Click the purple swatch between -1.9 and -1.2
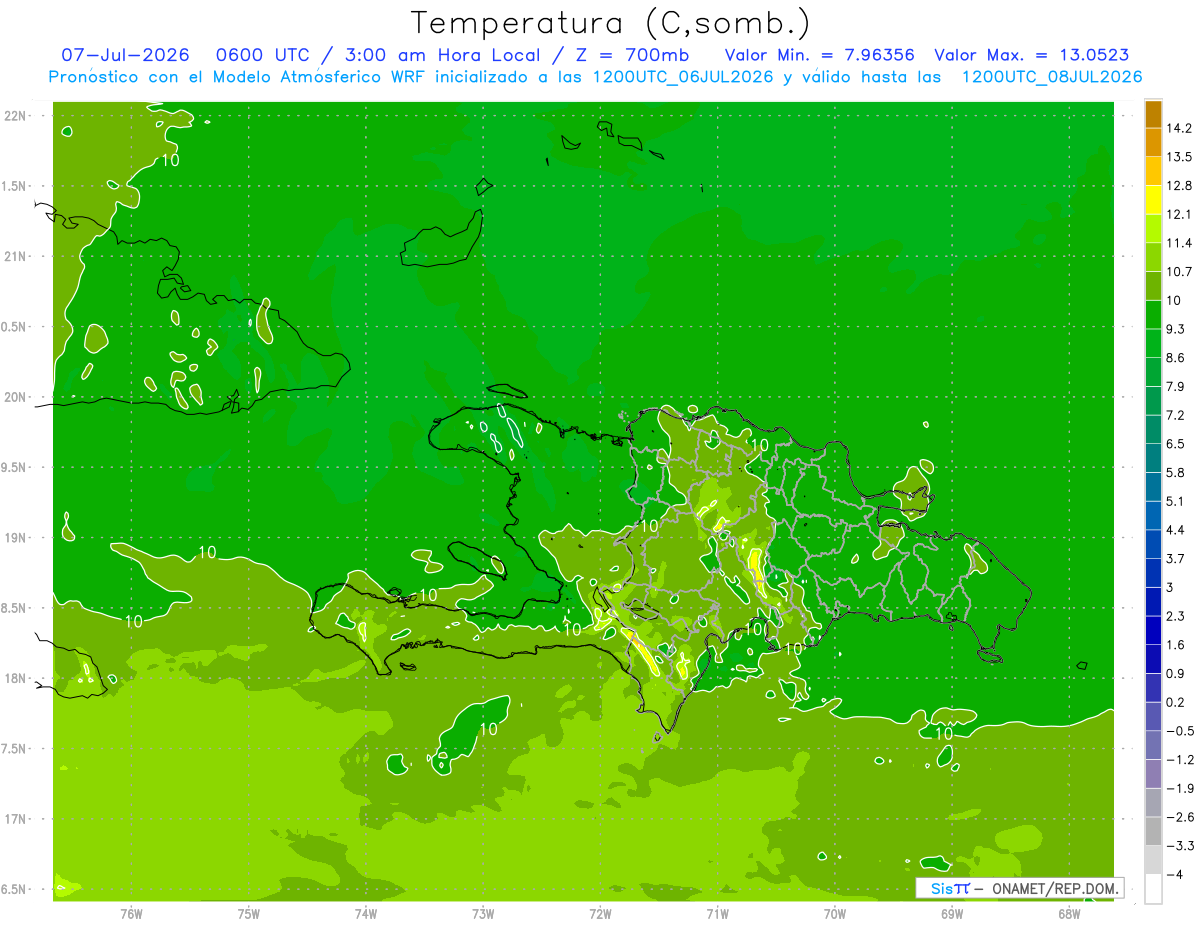Screen dimensions: 1200x927 tap(1153, 773)
